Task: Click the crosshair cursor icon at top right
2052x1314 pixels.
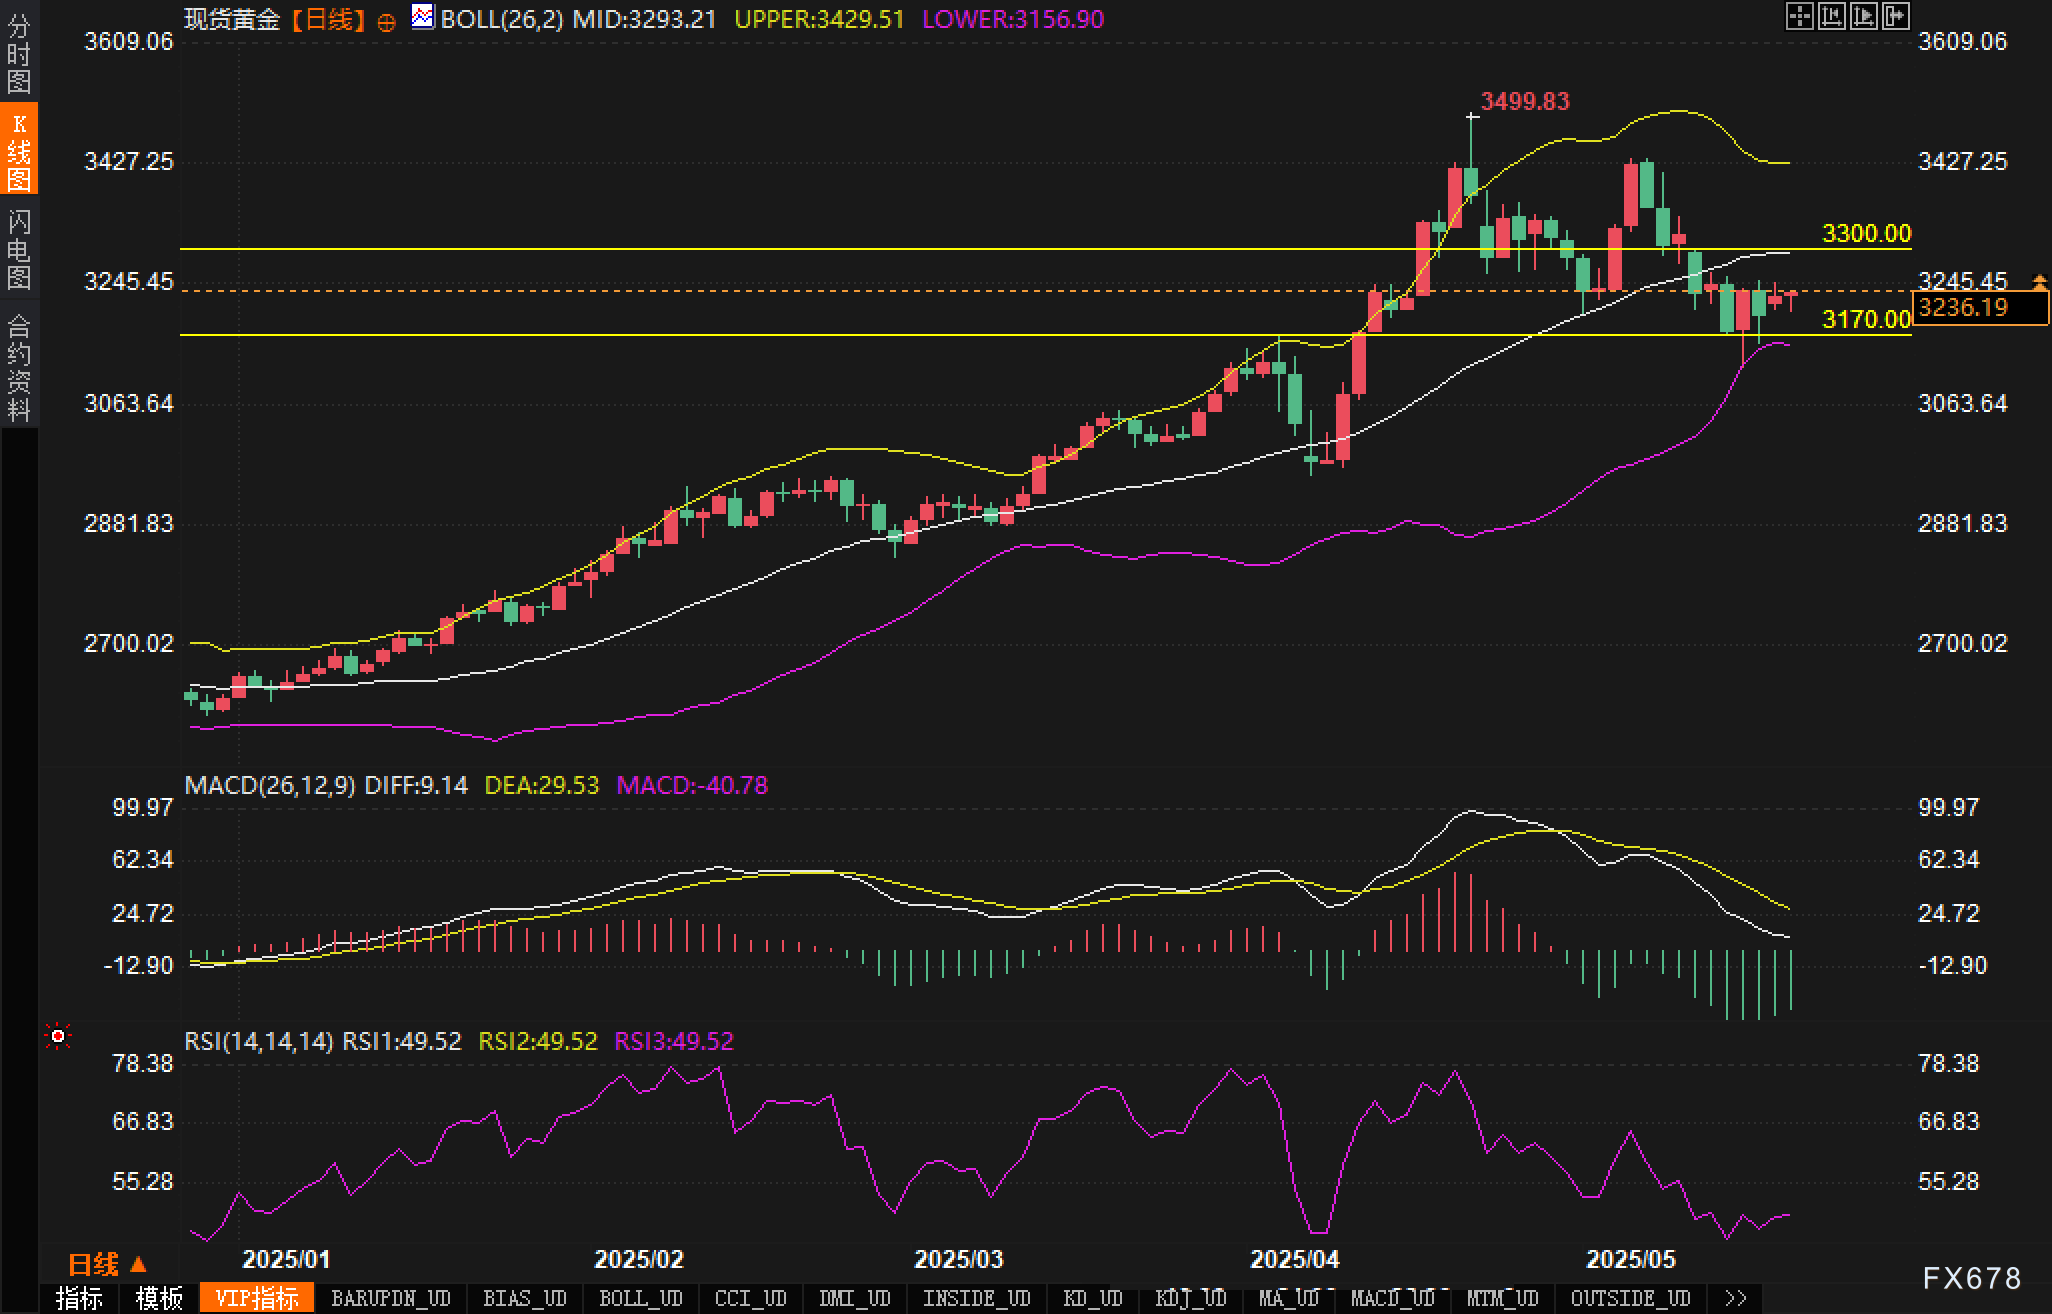Action: [x=1799, y=16]
